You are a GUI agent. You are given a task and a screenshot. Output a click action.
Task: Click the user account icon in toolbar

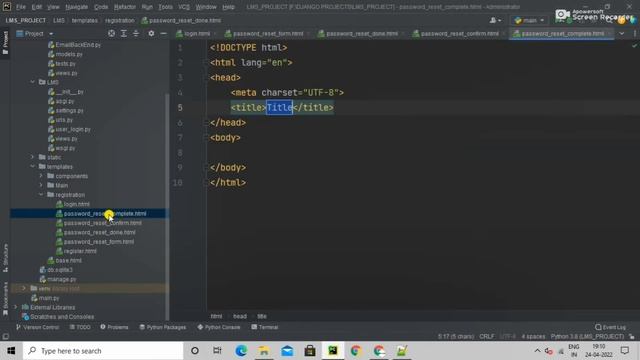pos(496,20)
